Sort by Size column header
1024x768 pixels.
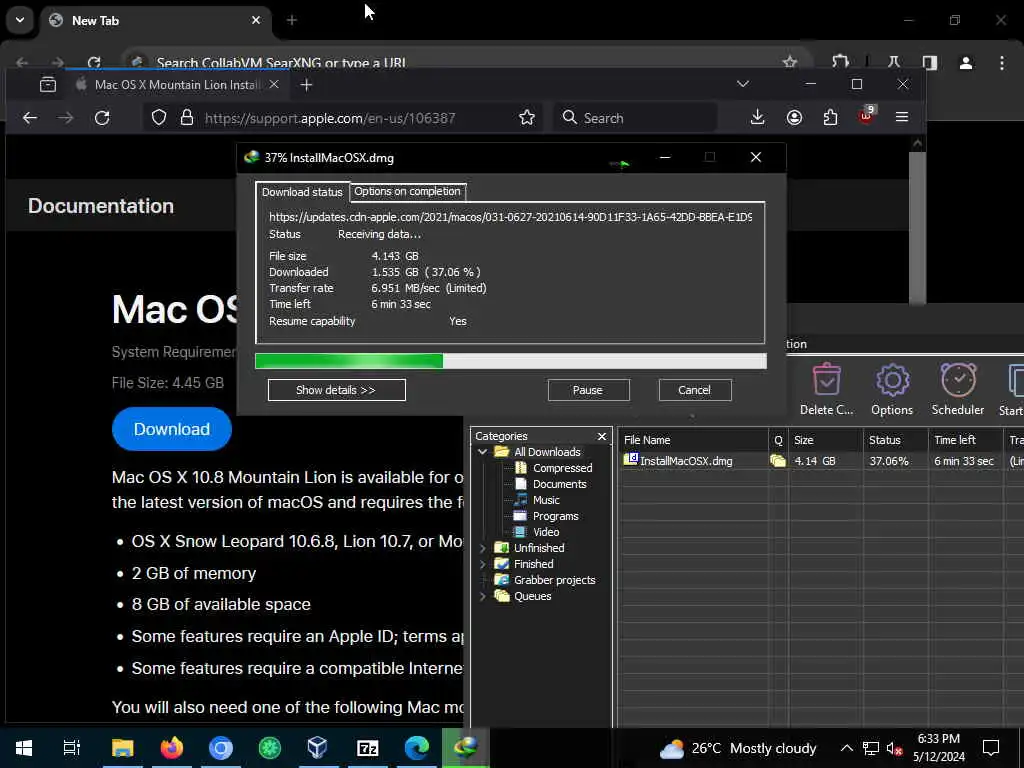tap(825, 440)
